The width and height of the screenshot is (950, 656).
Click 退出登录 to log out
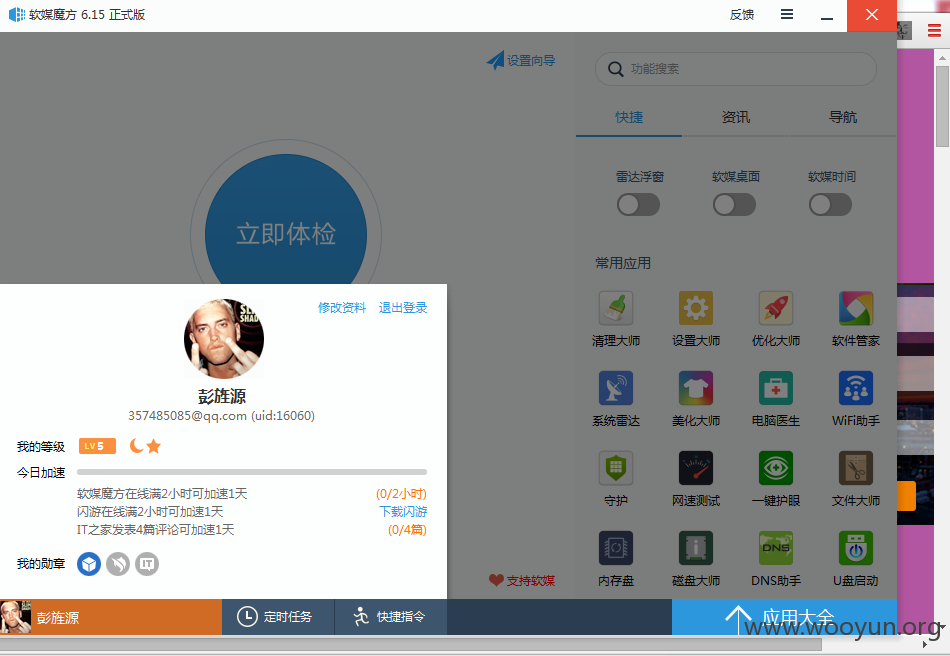pyautogui.click(x=403, y=308)
